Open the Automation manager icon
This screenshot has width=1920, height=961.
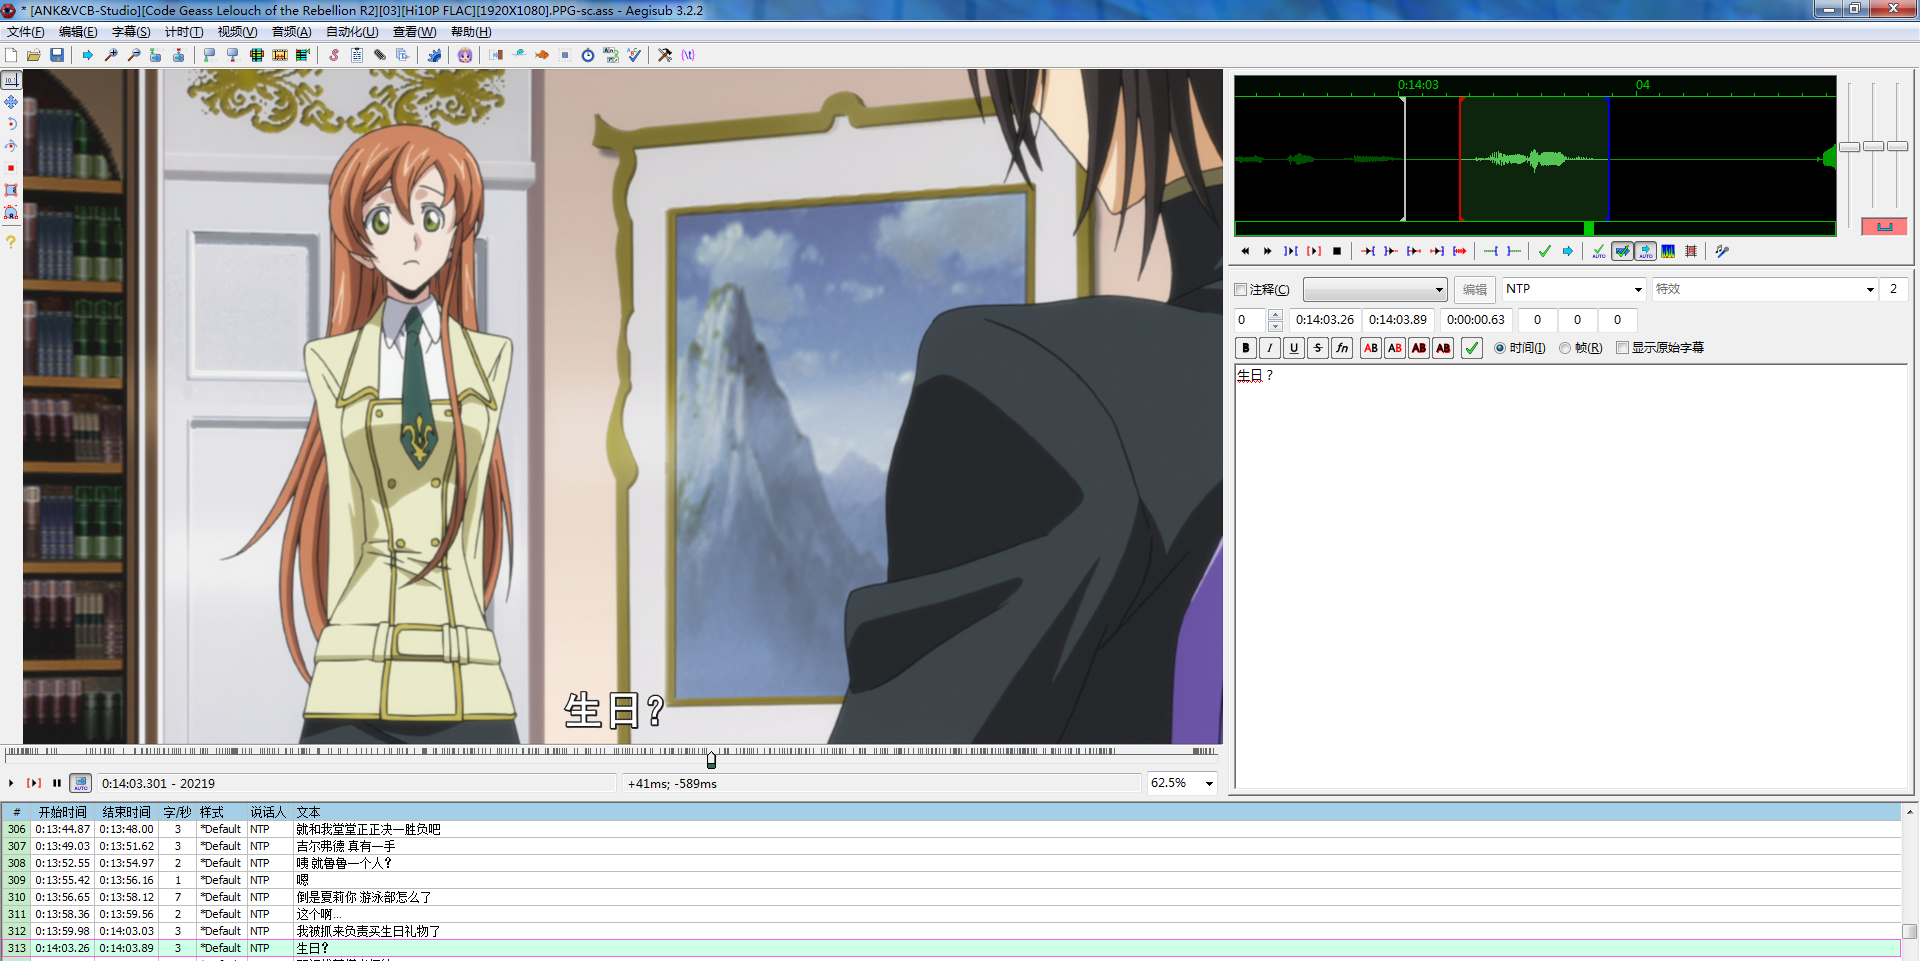click(x=434, y=55)
